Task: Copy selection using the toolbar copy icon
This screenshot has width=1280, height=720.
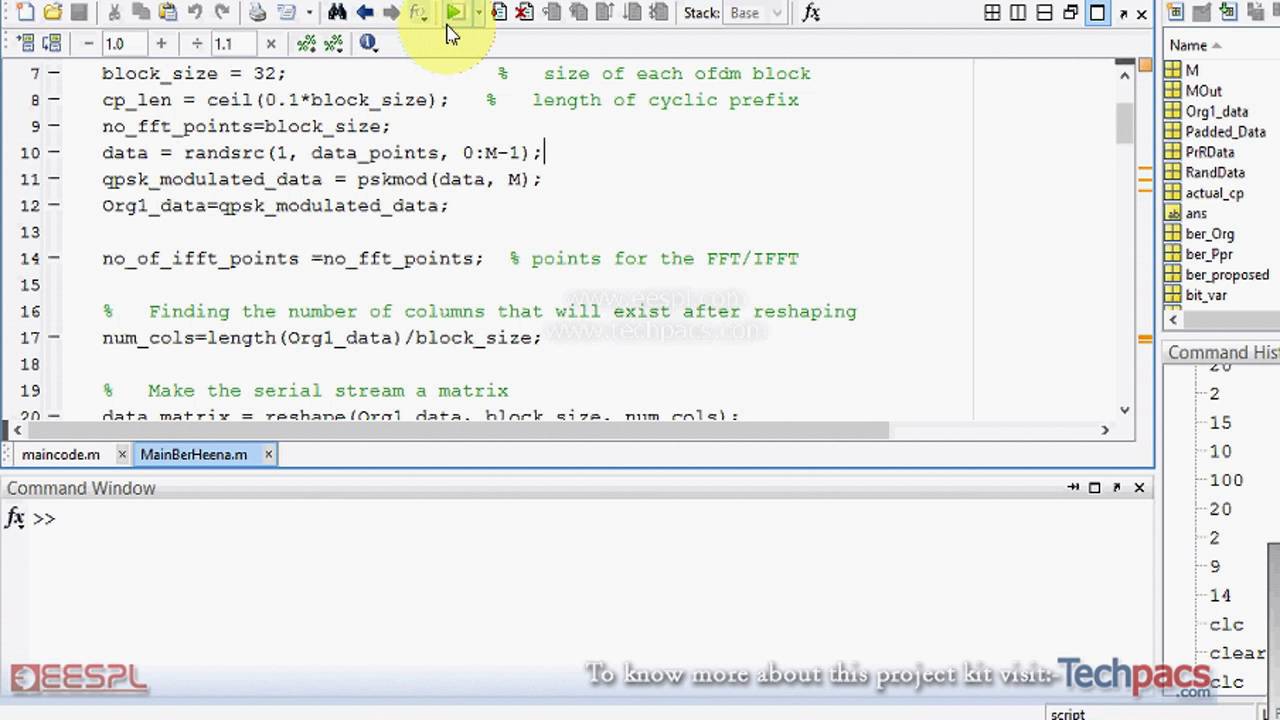Action: [x=141, y=13]
